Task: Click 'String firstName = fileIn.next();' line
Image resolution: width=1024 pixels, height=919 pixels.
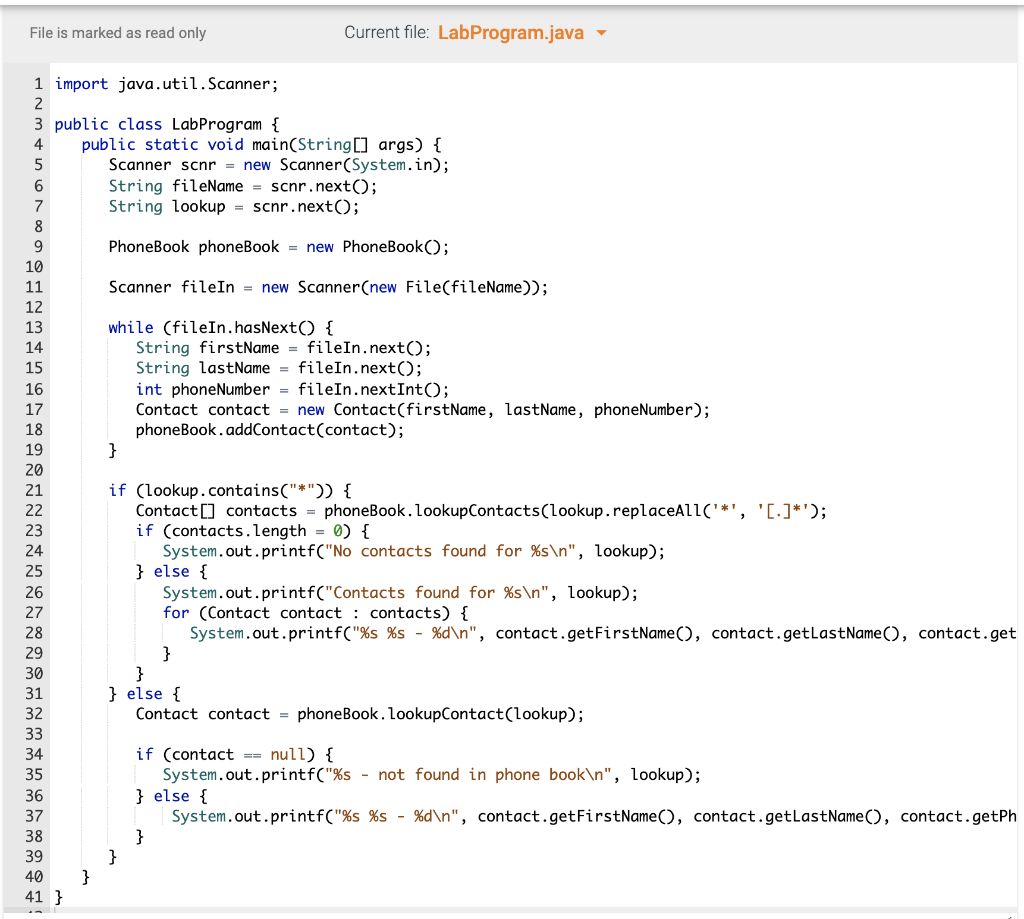Action: tap(283, 348)
